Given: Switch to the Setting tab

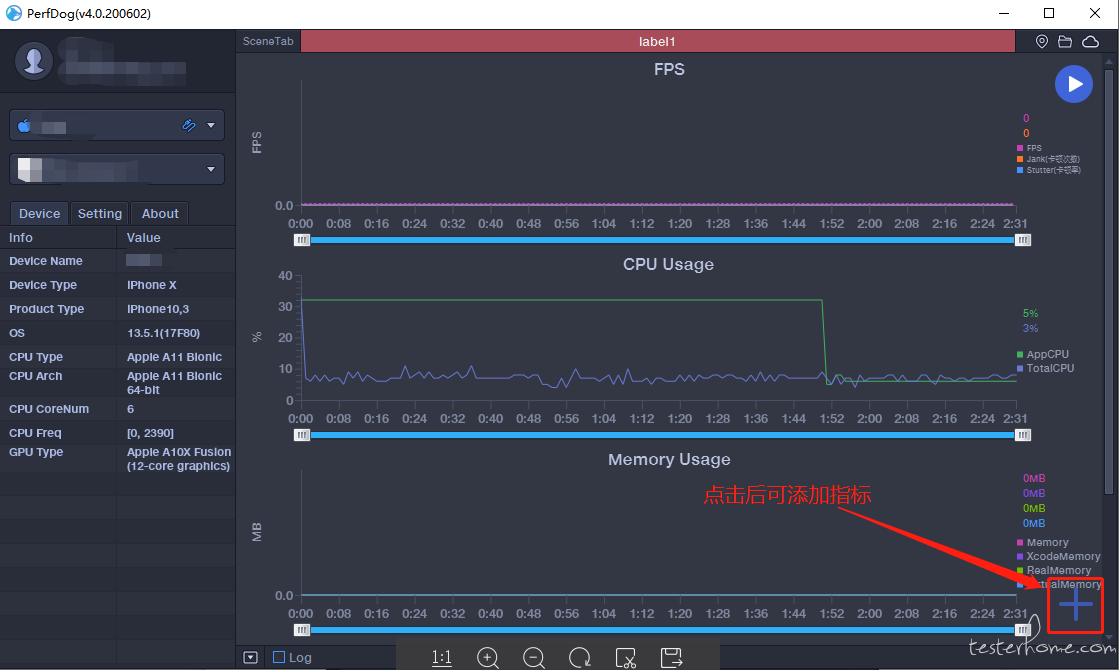Looking at the screenshot, I should coord(99,213).
